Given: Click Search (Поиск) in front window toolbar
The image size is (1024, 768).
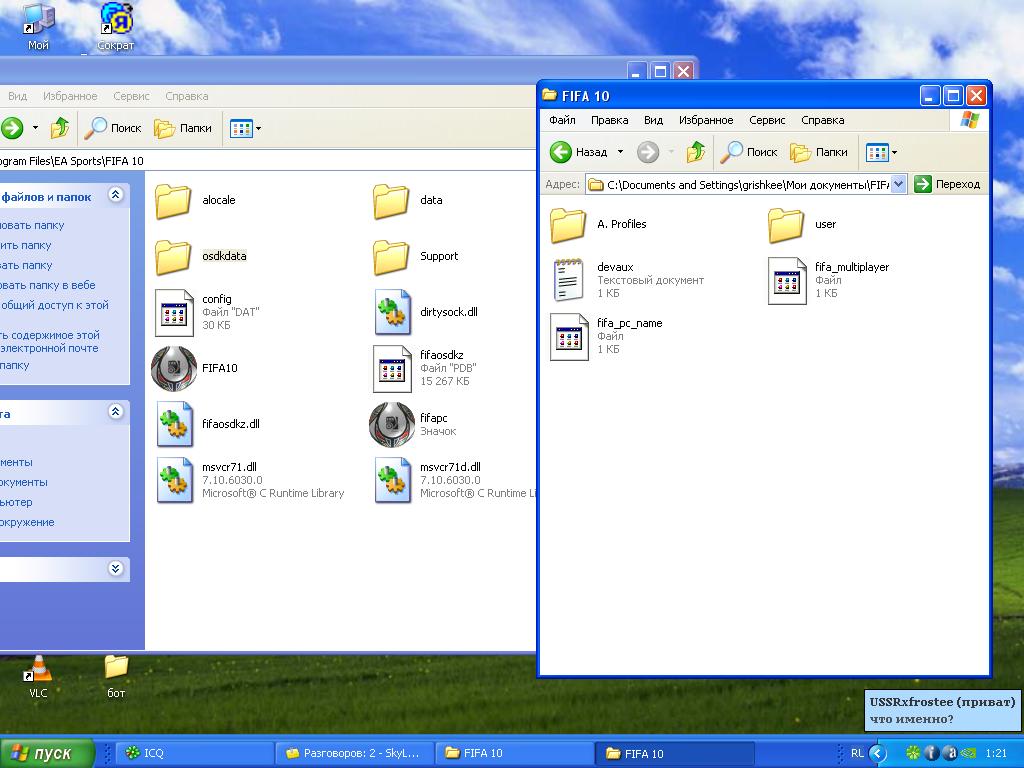Looking at the screenshot, I should pos(749,152).
